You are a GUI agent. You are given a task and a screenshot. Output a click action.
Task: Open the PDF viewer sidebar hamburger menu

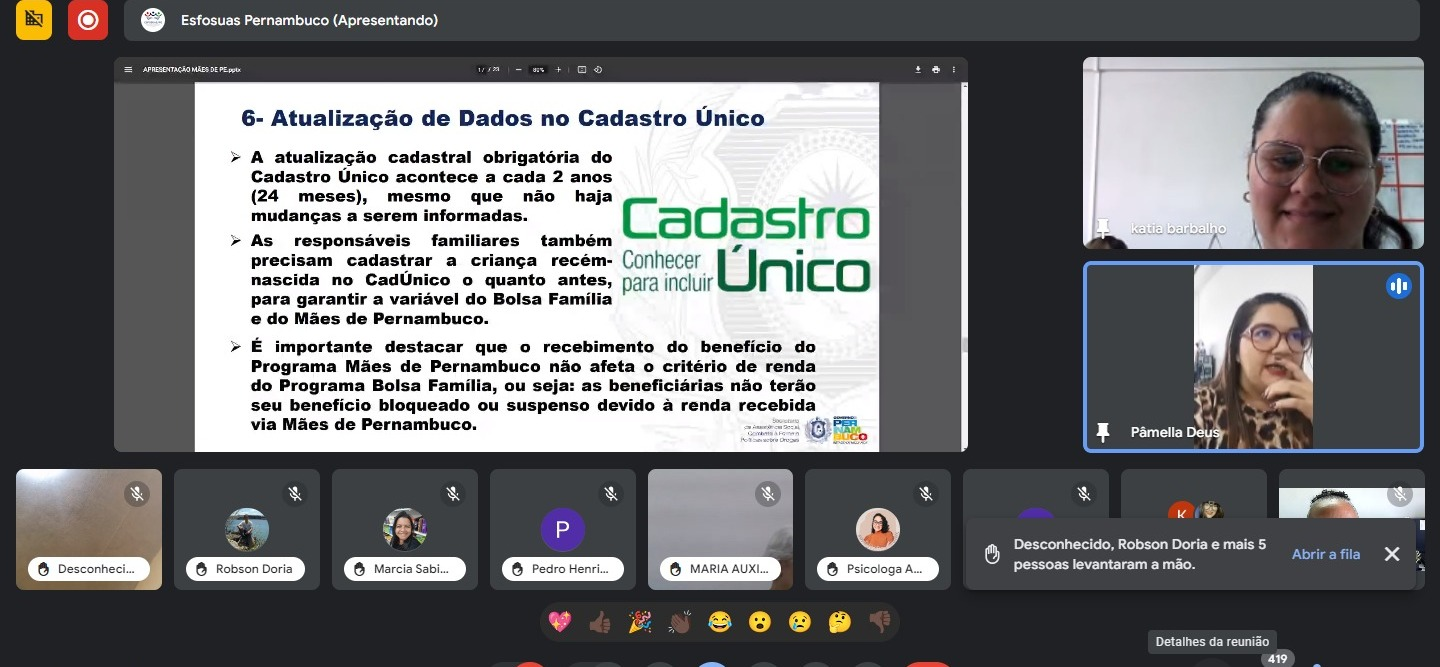128,70
